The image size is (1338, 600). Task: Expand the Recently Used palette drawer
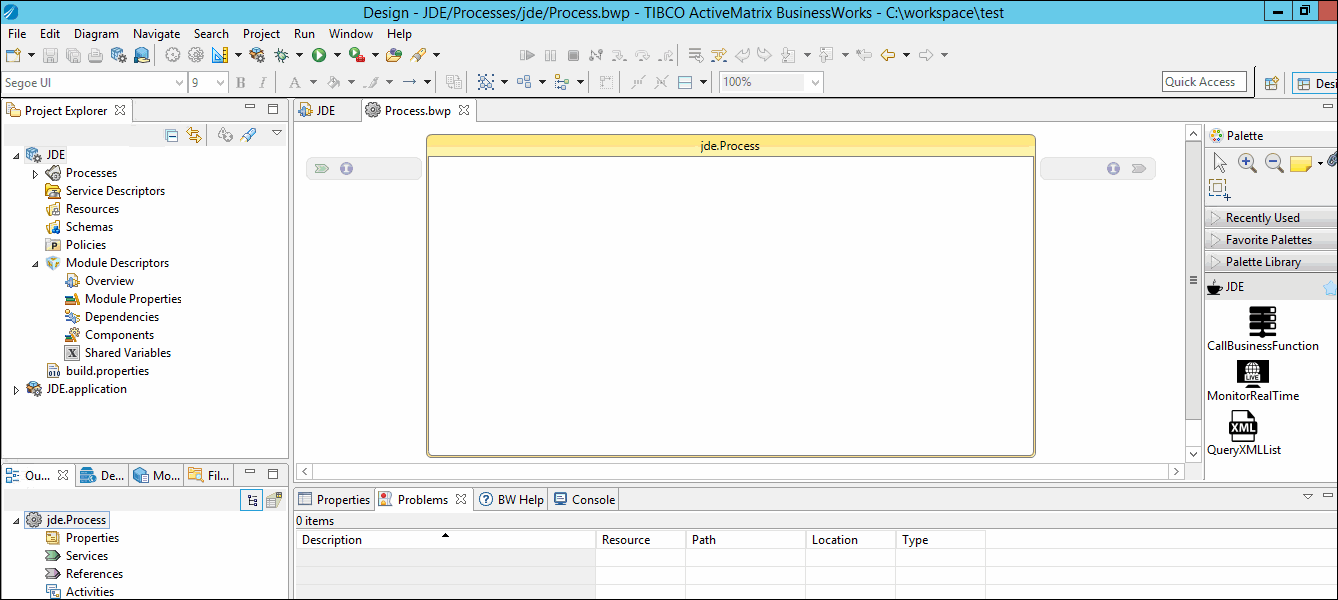pos(1262,218)
